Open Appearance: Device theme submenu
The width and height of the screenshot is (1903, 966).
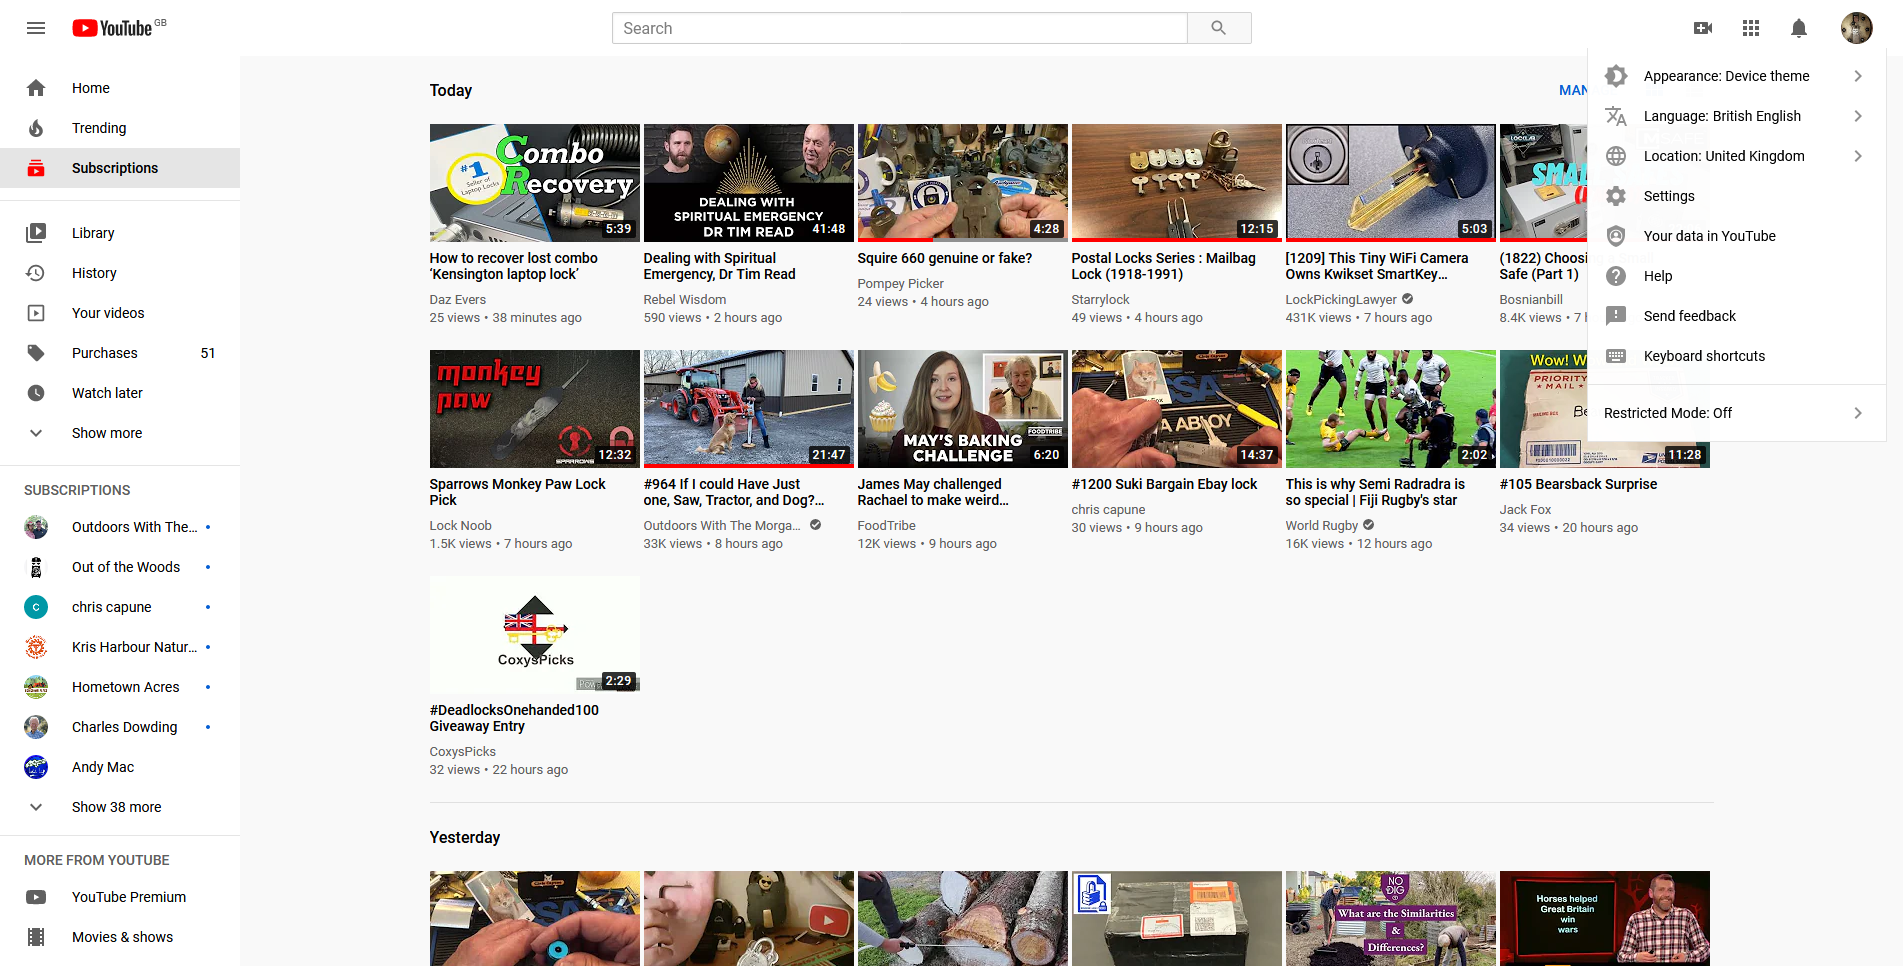tap(1736, 76)
